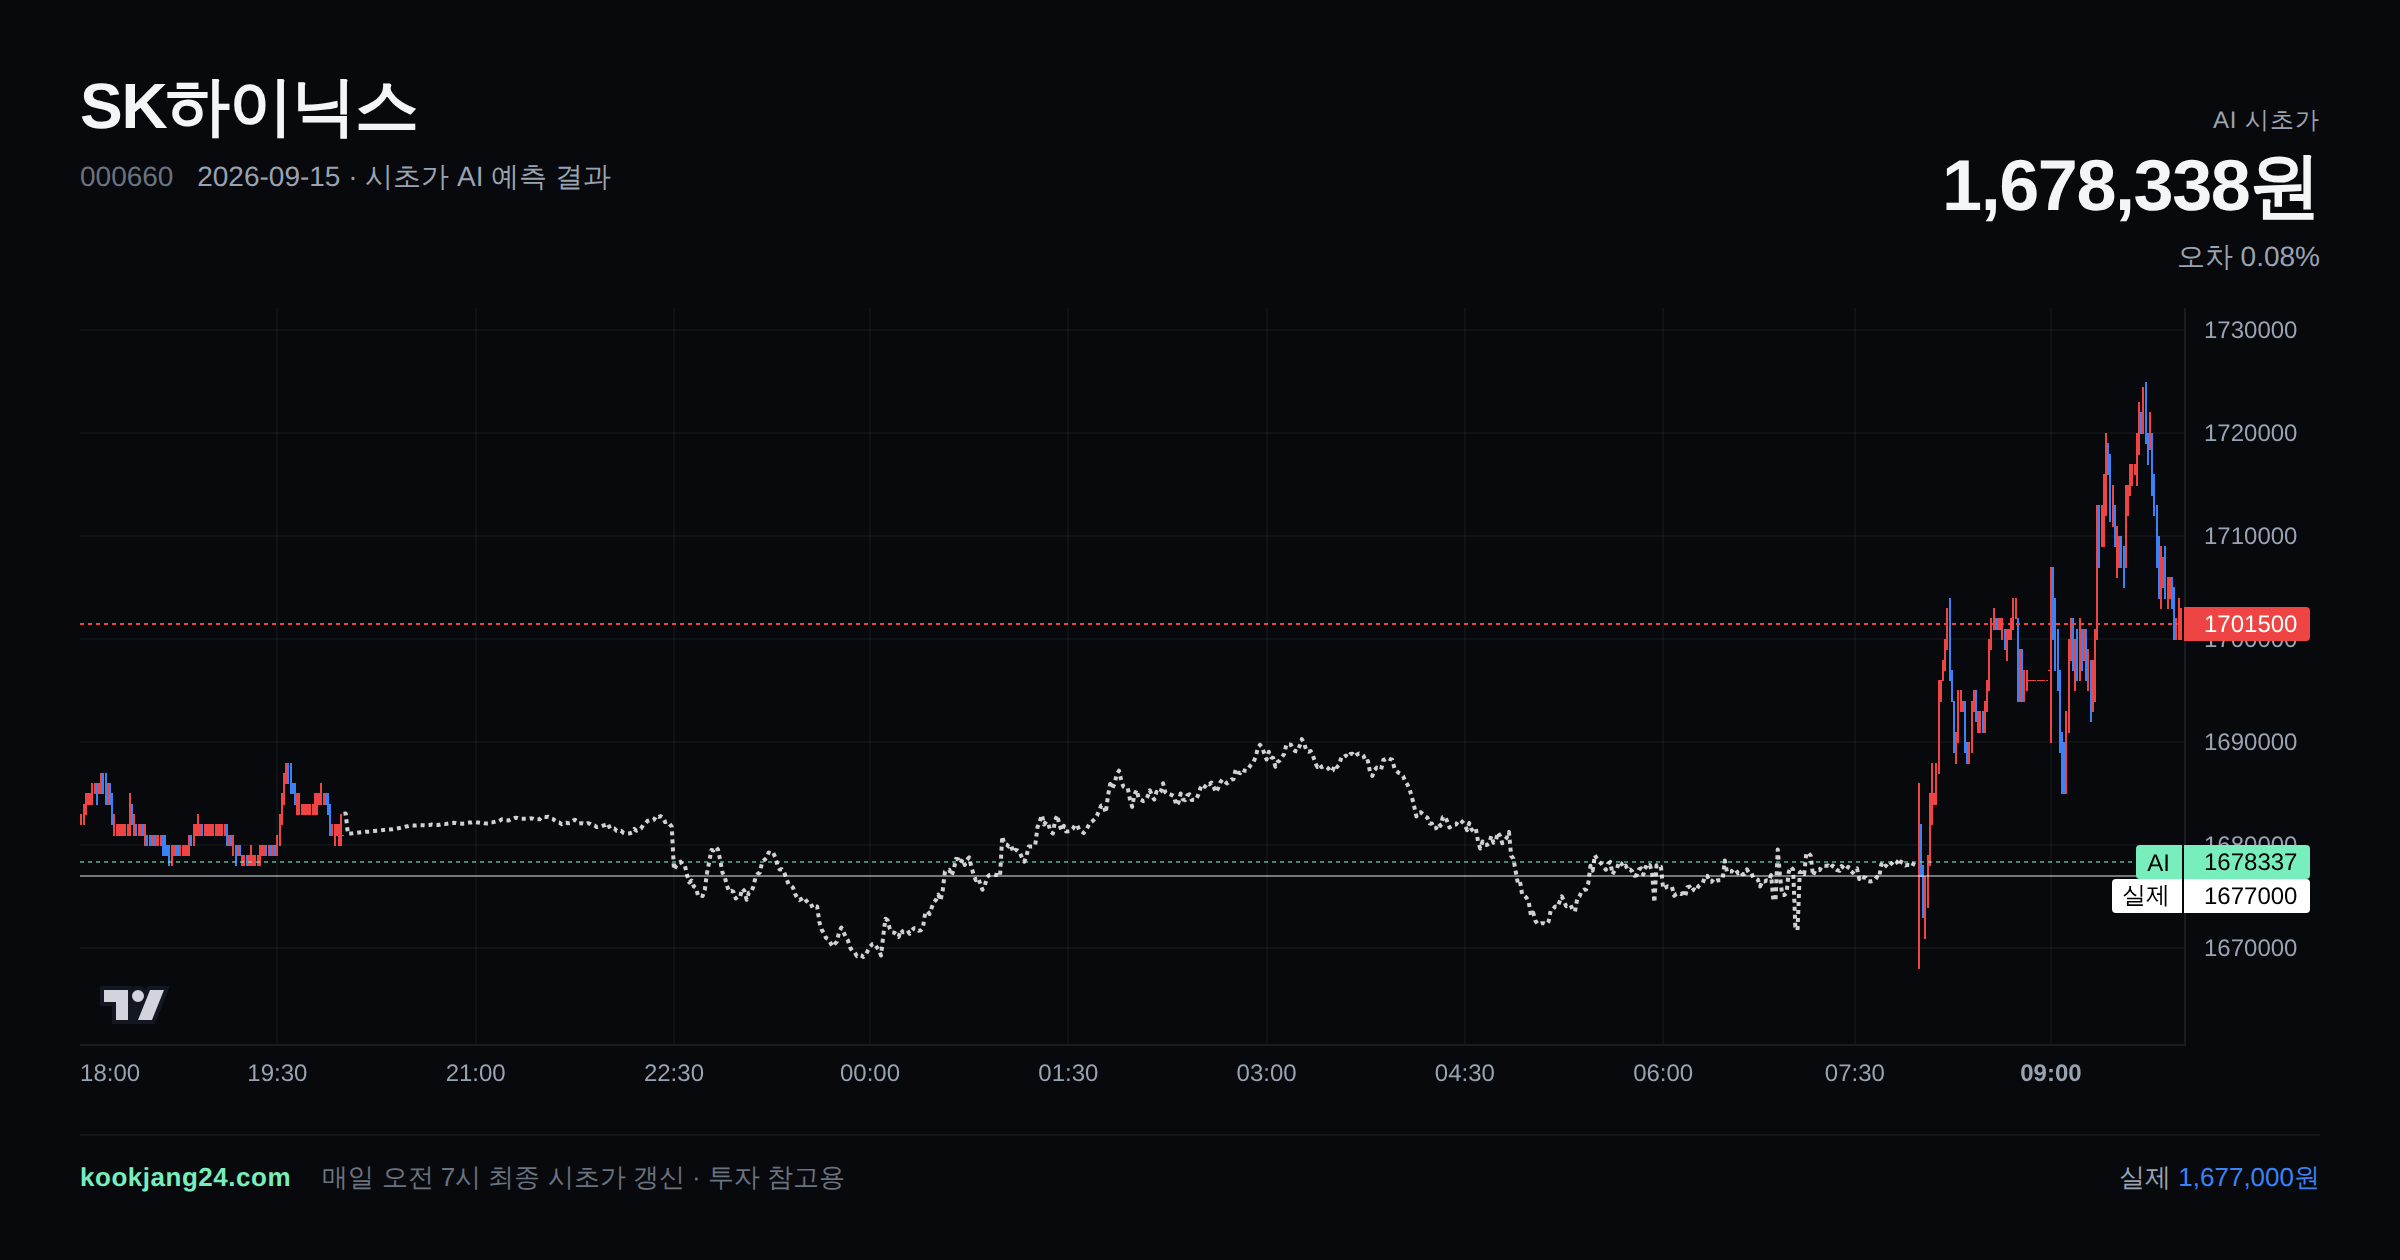2400x1260 pixels.
Task: Click the white '실제' tag on price axis
Action: coord(2146,896)
